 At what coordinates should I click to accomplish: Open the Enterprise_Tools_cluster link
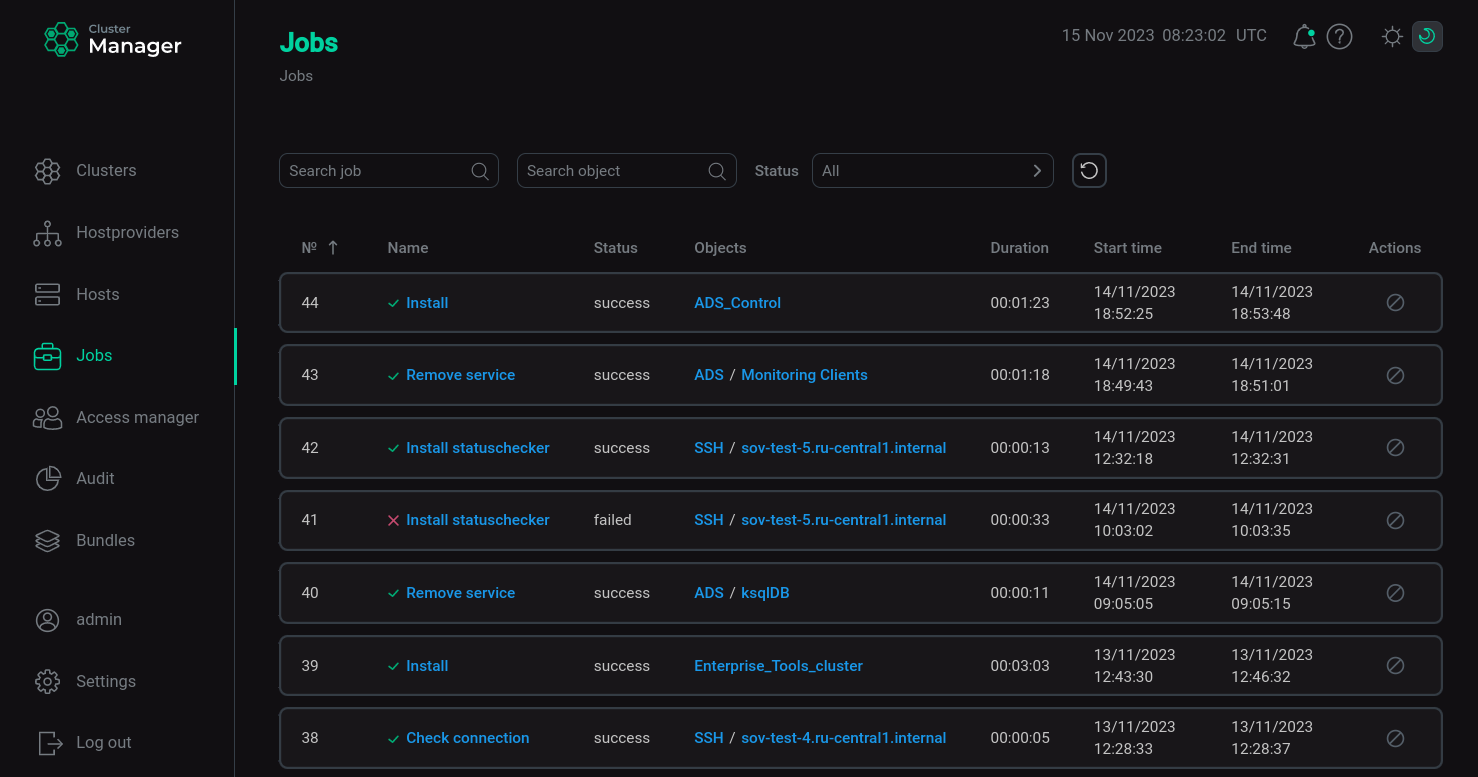coord(778,666)
